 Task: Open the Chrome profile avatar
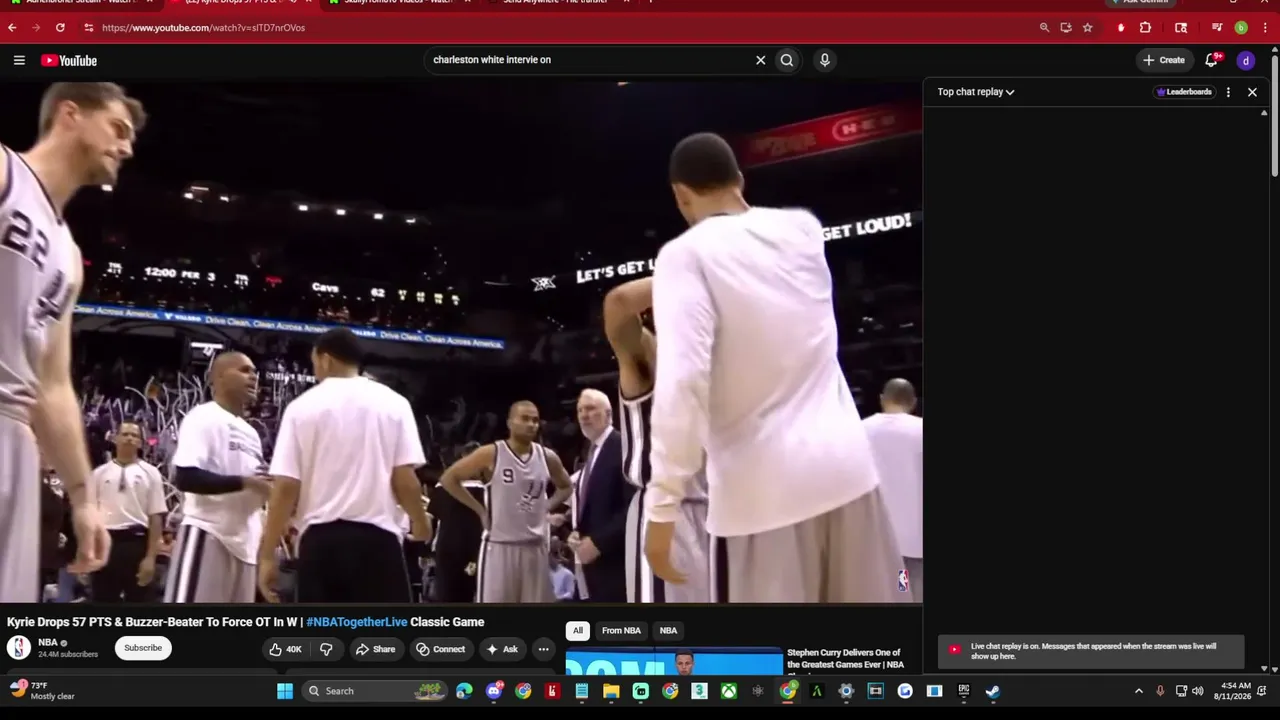[x=1241, y=28]
